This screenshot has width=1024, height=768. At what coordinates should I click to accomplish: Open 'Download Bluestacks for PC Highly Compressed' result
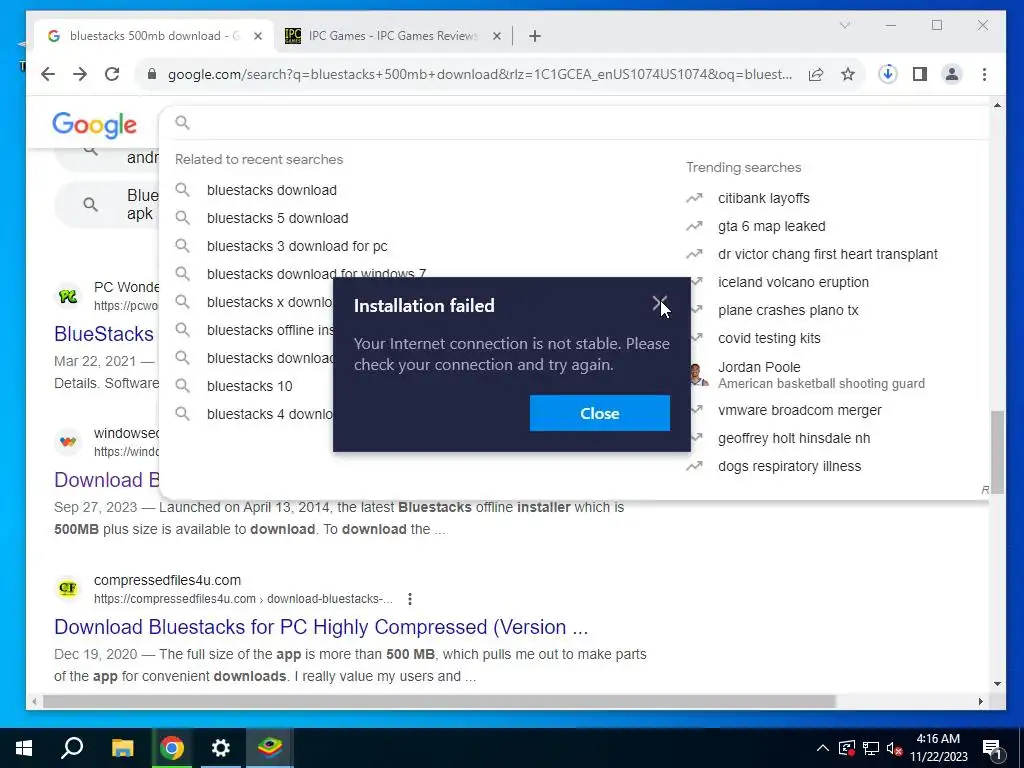click(321, 627)
